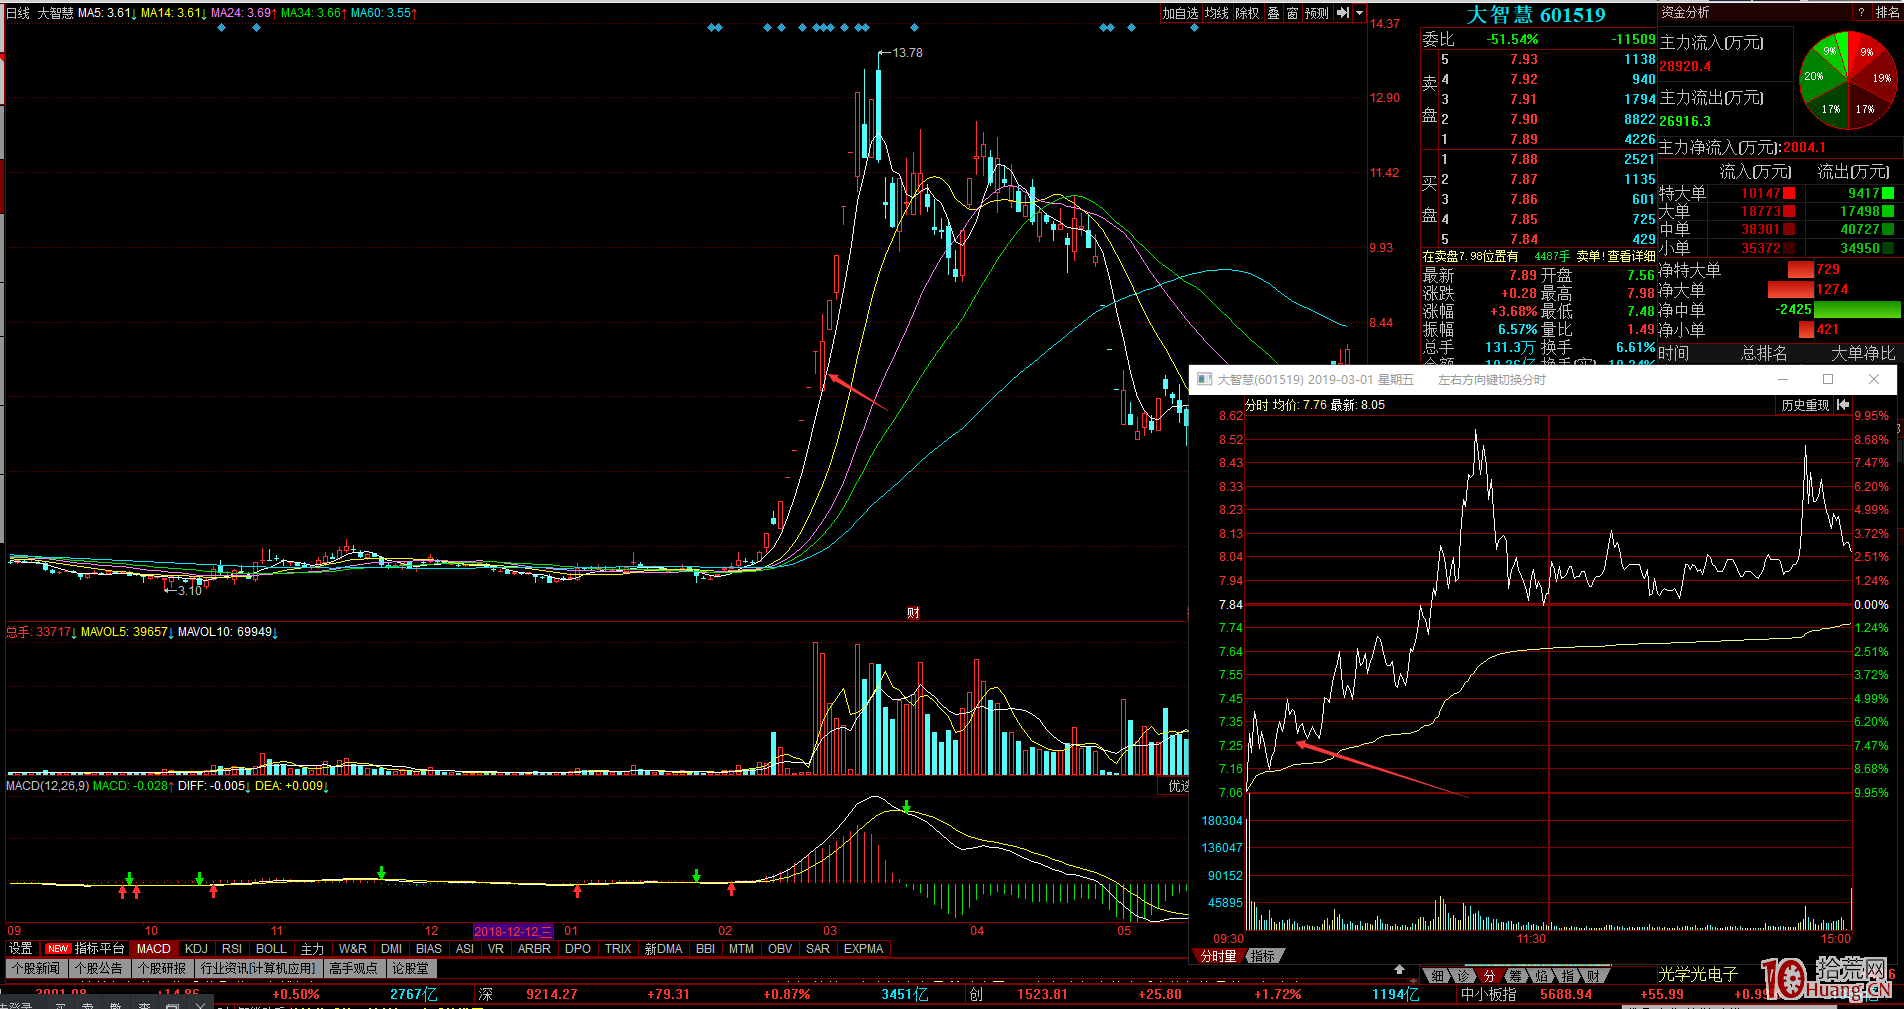Click highlighted date 2018-12-12 on time axis
Image resolution: width=1904 pixels, height=1009 pixels.
pos(512,931)
